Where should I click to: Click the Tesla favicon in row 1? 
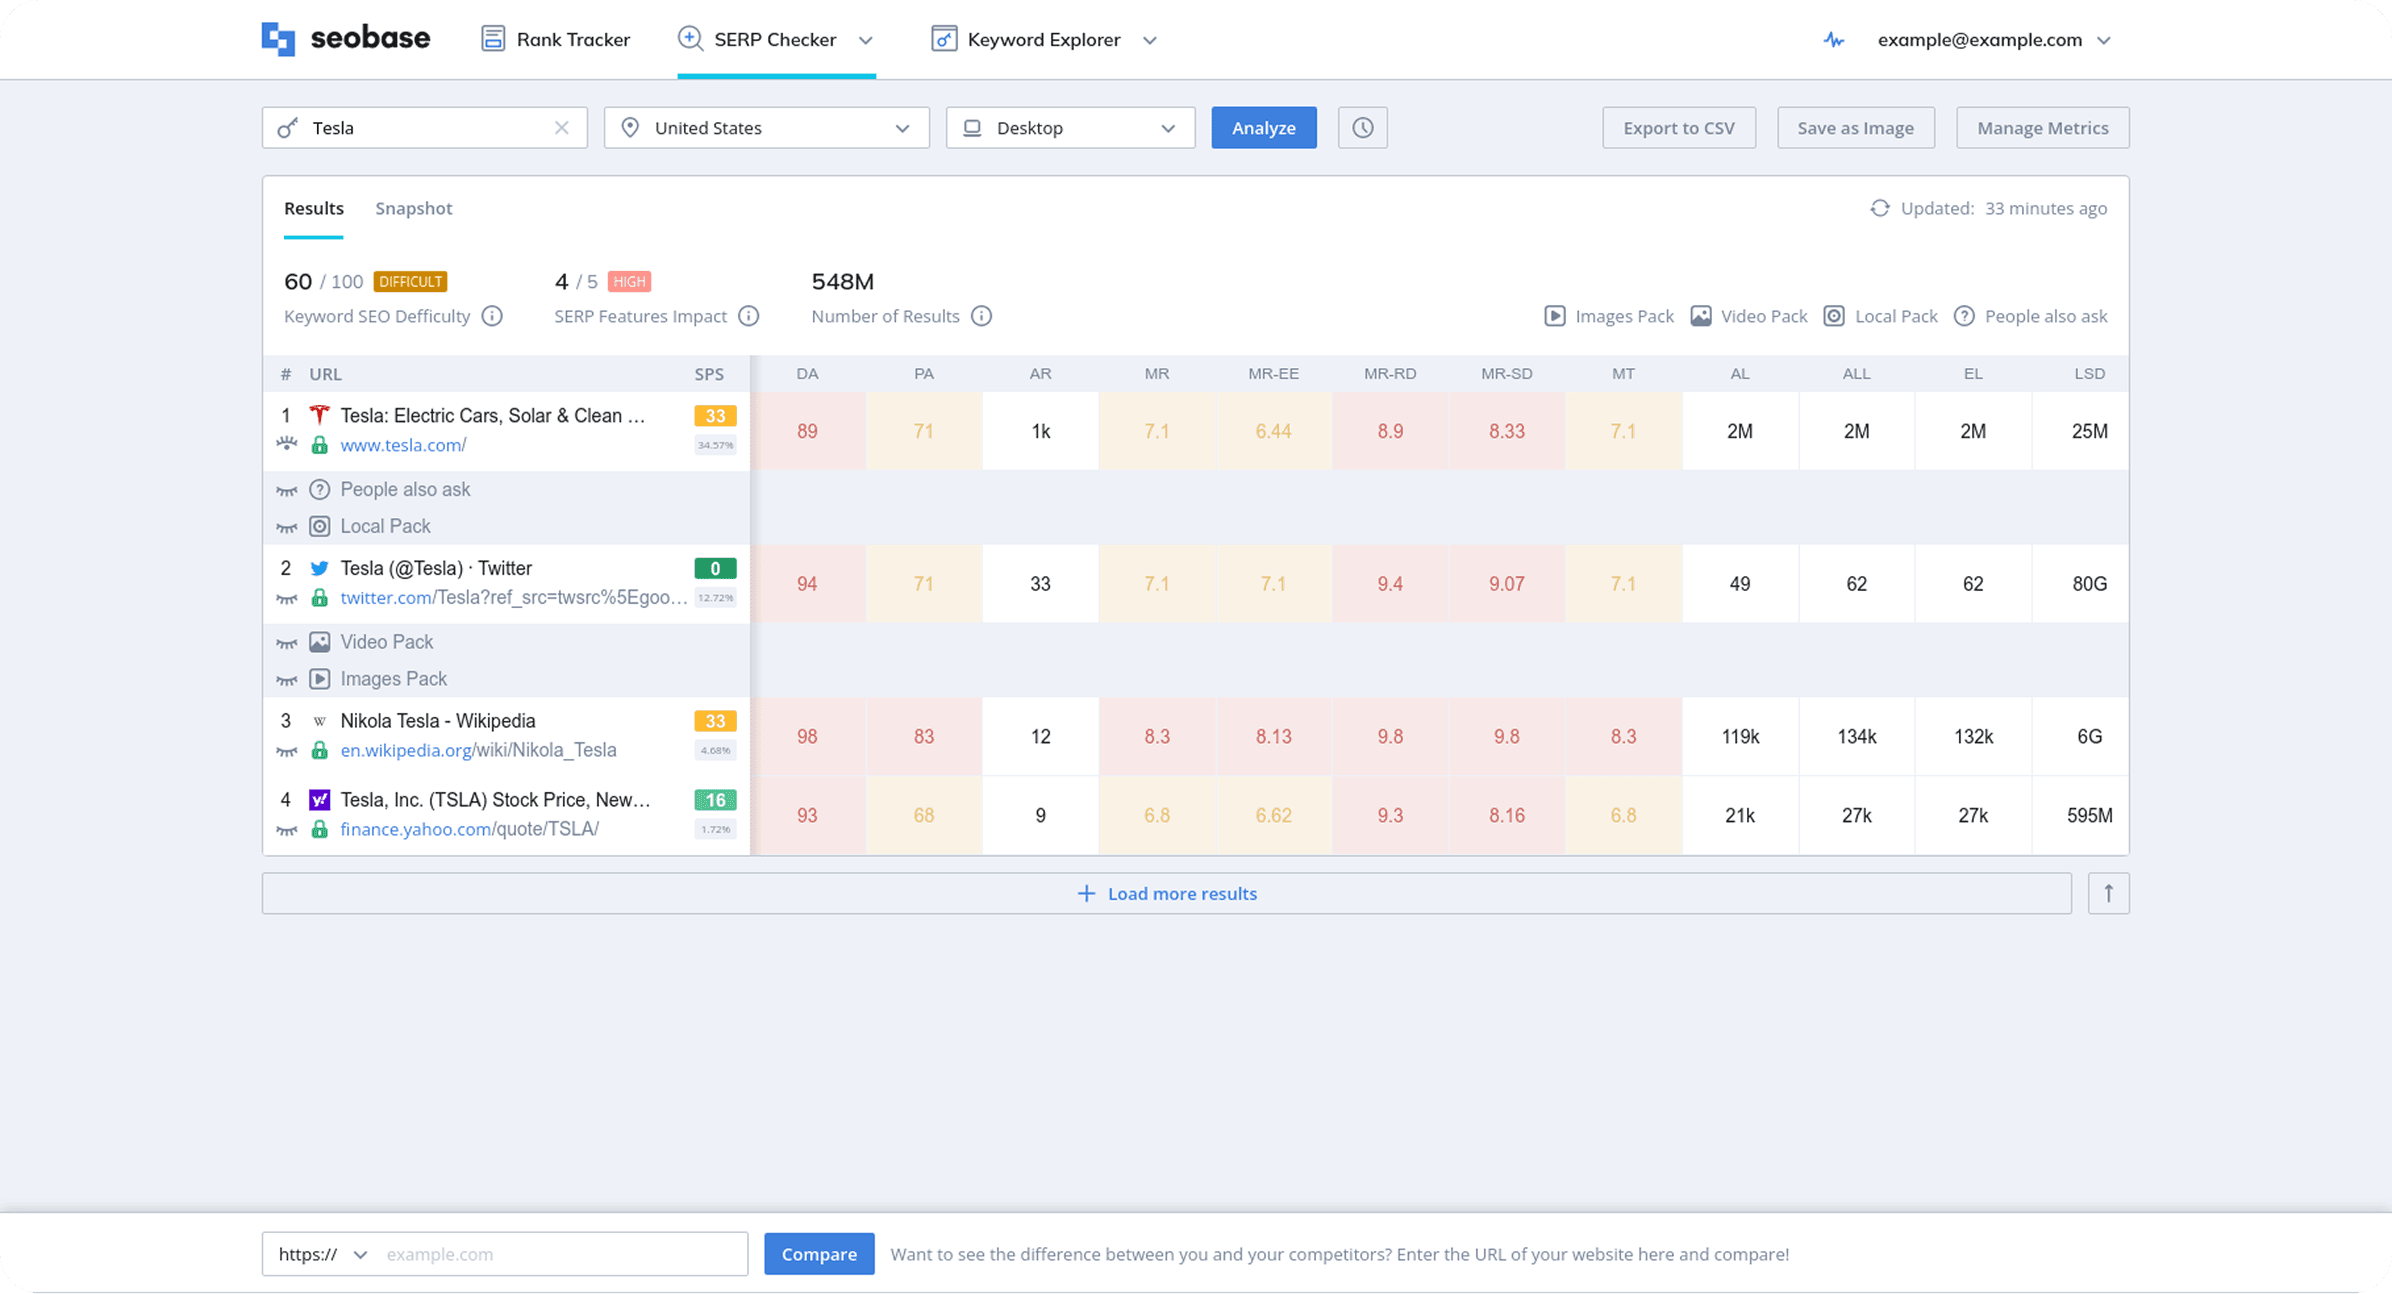[319, 415]
